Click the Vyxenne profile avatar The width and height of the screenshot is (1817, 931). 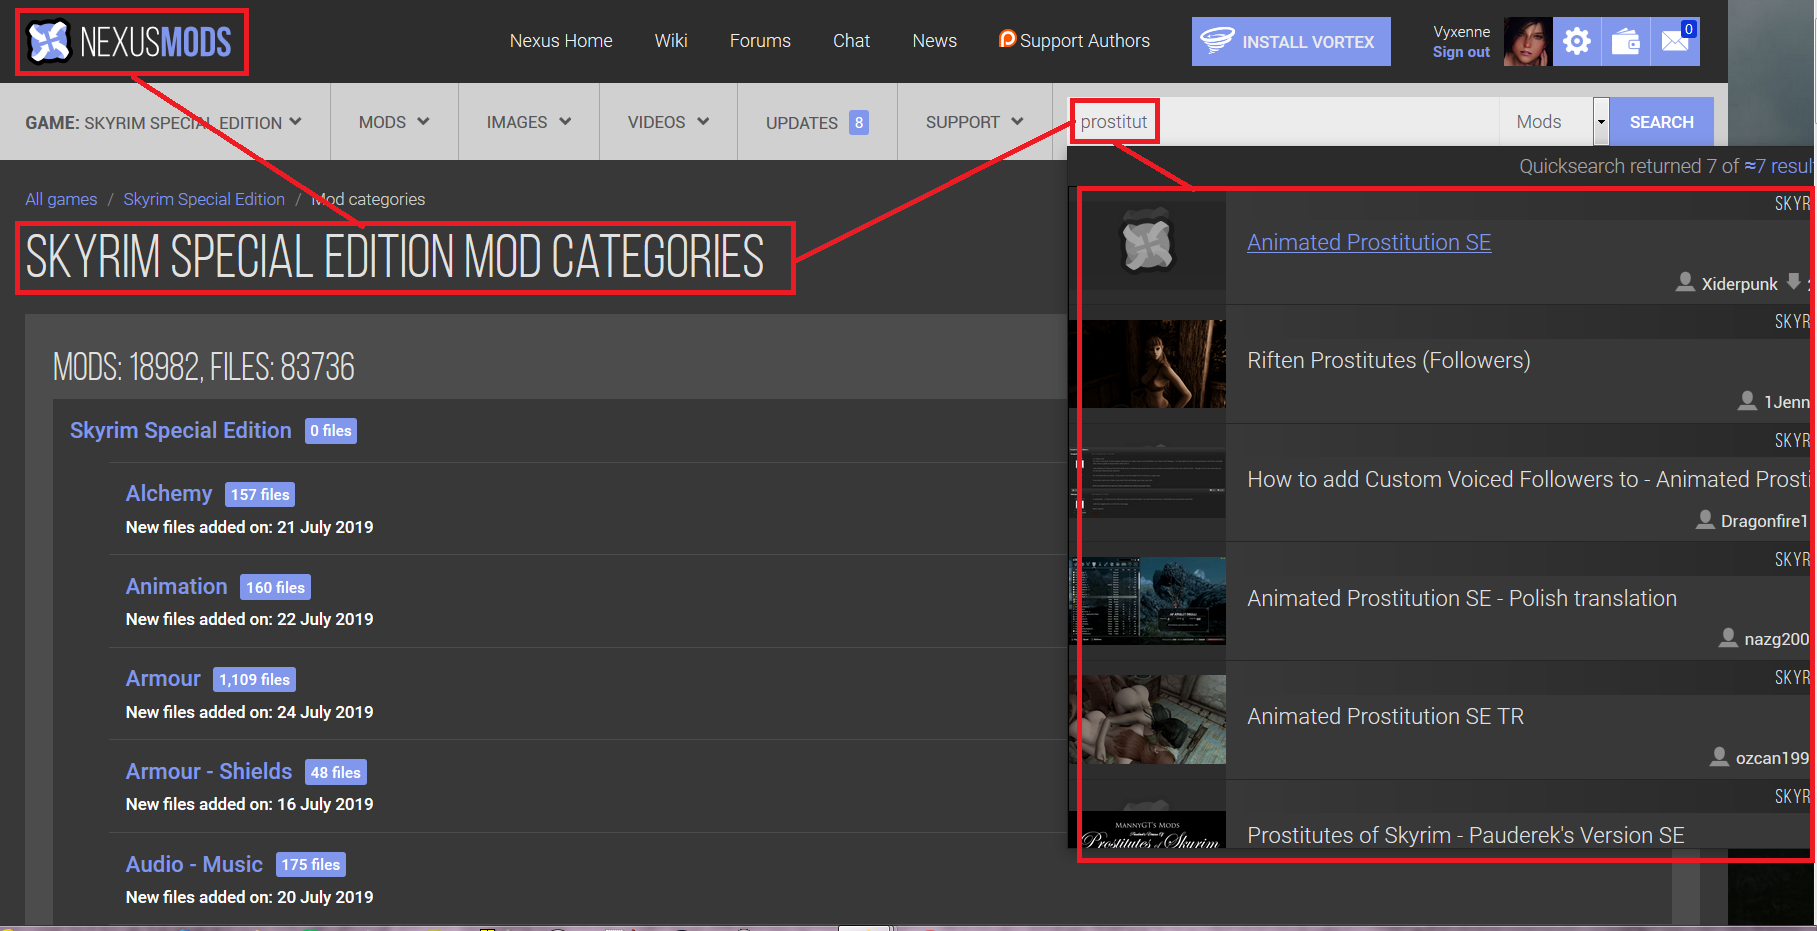1528,42
